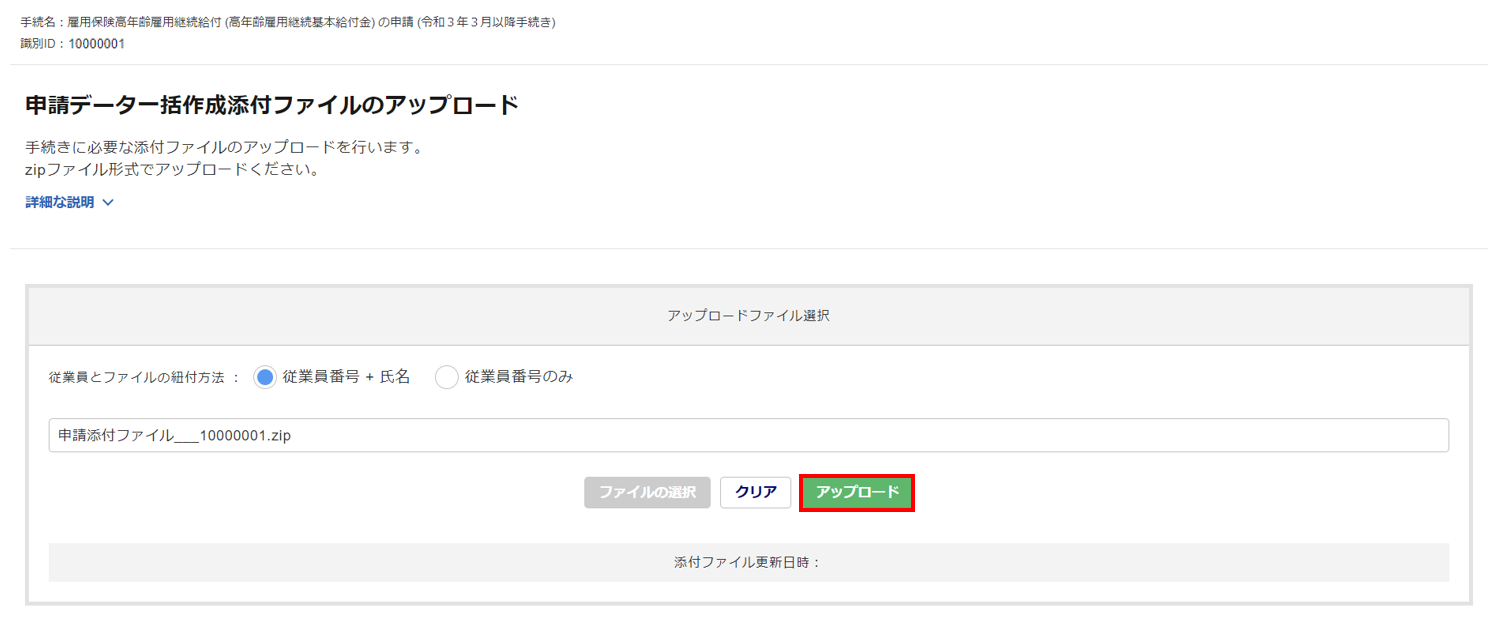Click the zip file name input field
Screen dimensions: 1494x618
point(748,435)
